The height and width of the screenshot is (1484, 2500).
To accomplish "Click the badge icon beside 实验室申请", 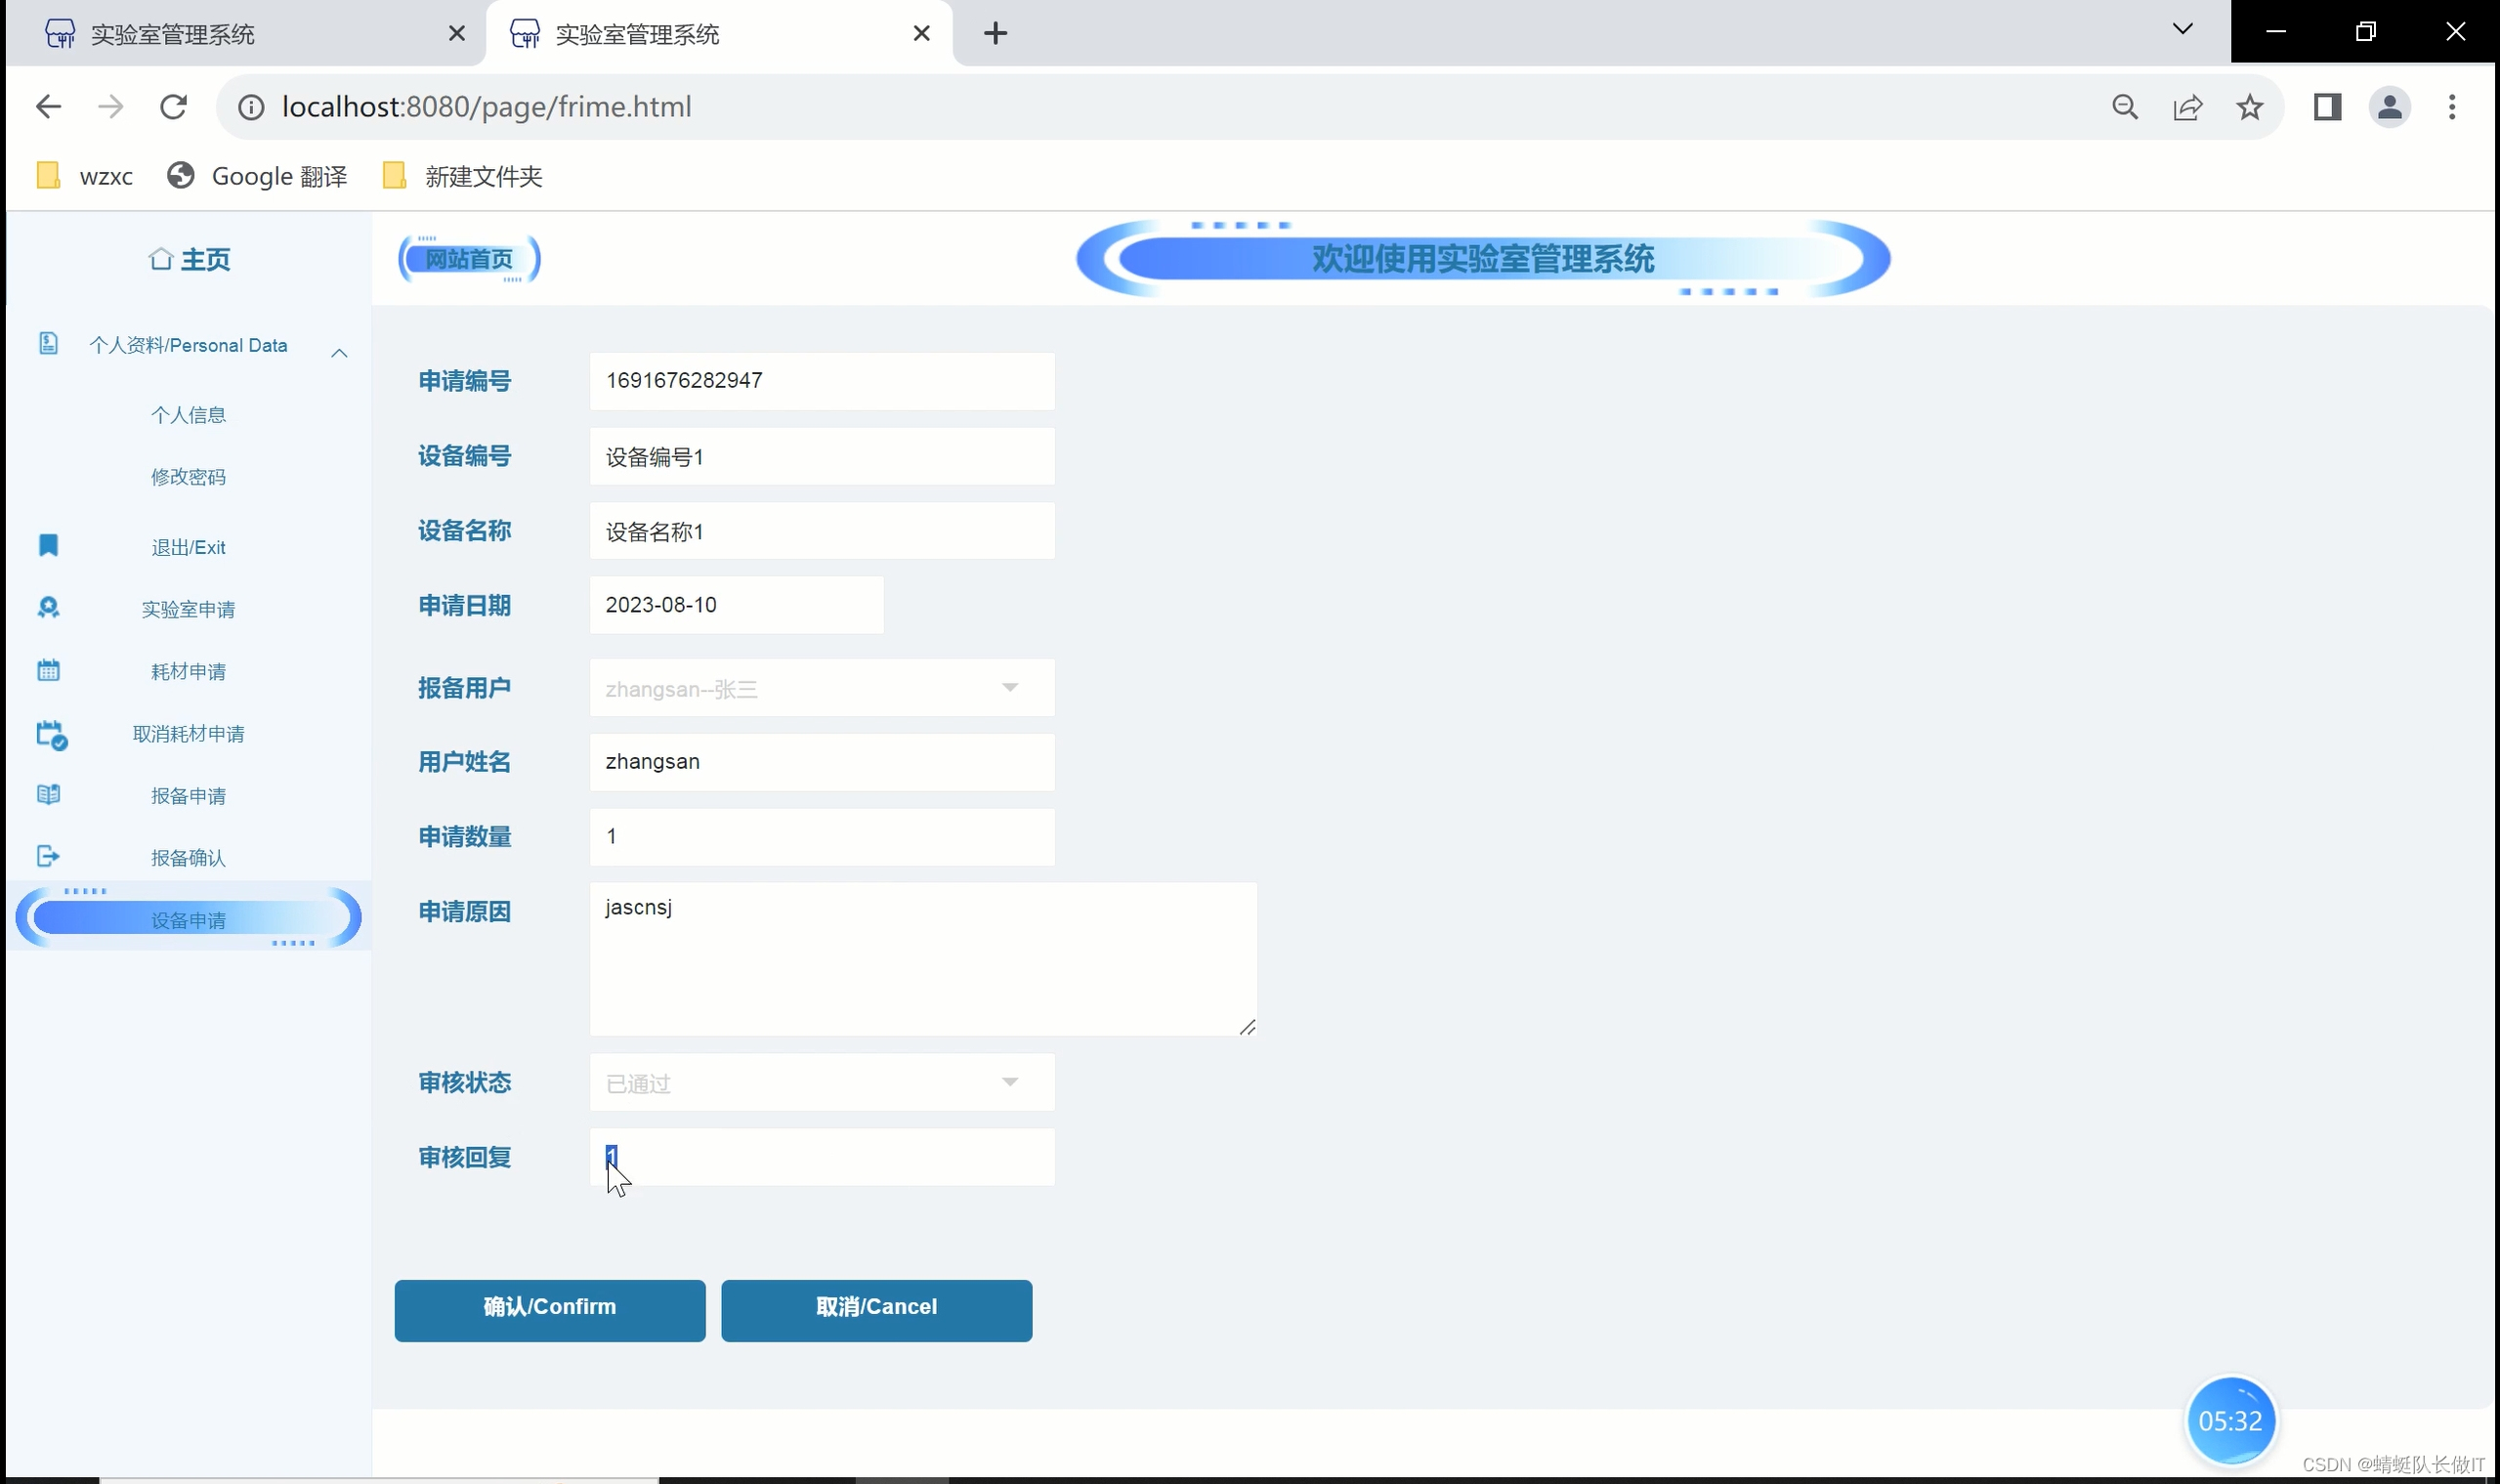I will (48, 608).
